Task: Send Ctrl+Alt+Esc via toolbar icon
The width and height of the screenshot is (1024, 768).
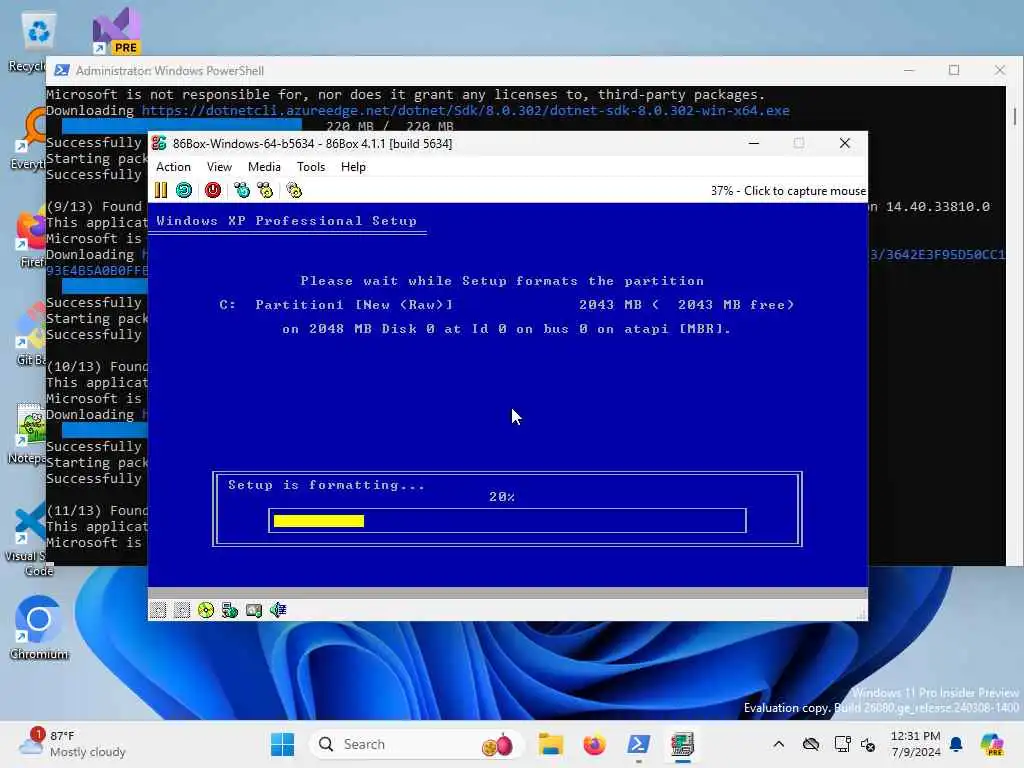Action: click(265, 190)
